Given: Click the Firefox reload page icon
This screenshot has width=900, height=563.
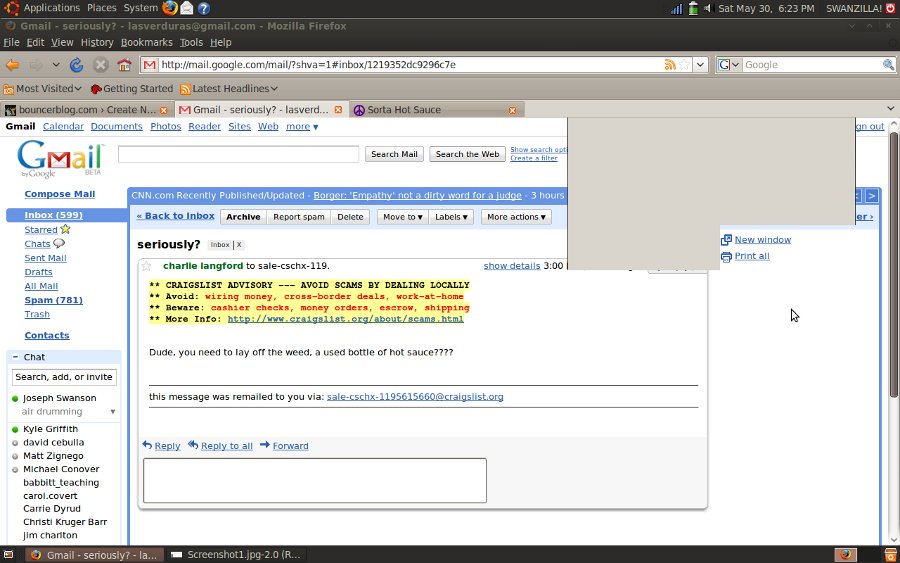Looking at the screenshot, I should coord(77,65).
